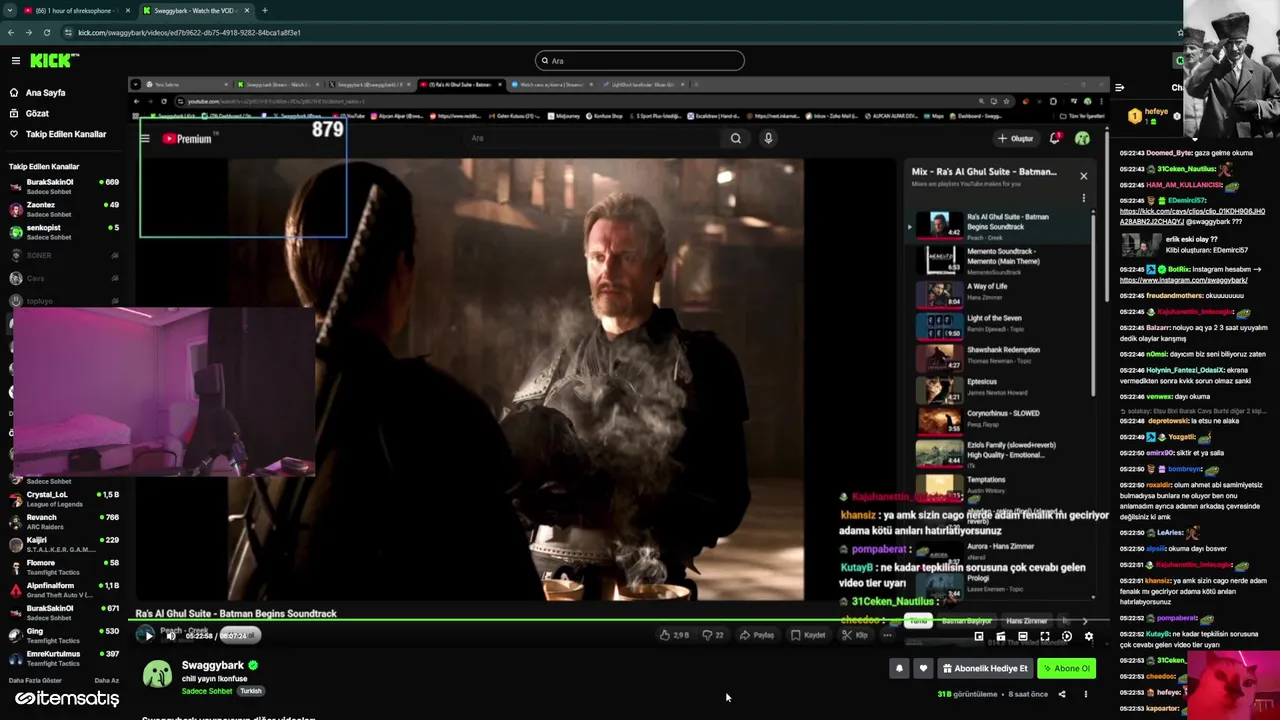This screenshot has width=1280, height=720.
Task: Open BurakSakinOl channel with 669 viewers
Action: tap(65, 186)
